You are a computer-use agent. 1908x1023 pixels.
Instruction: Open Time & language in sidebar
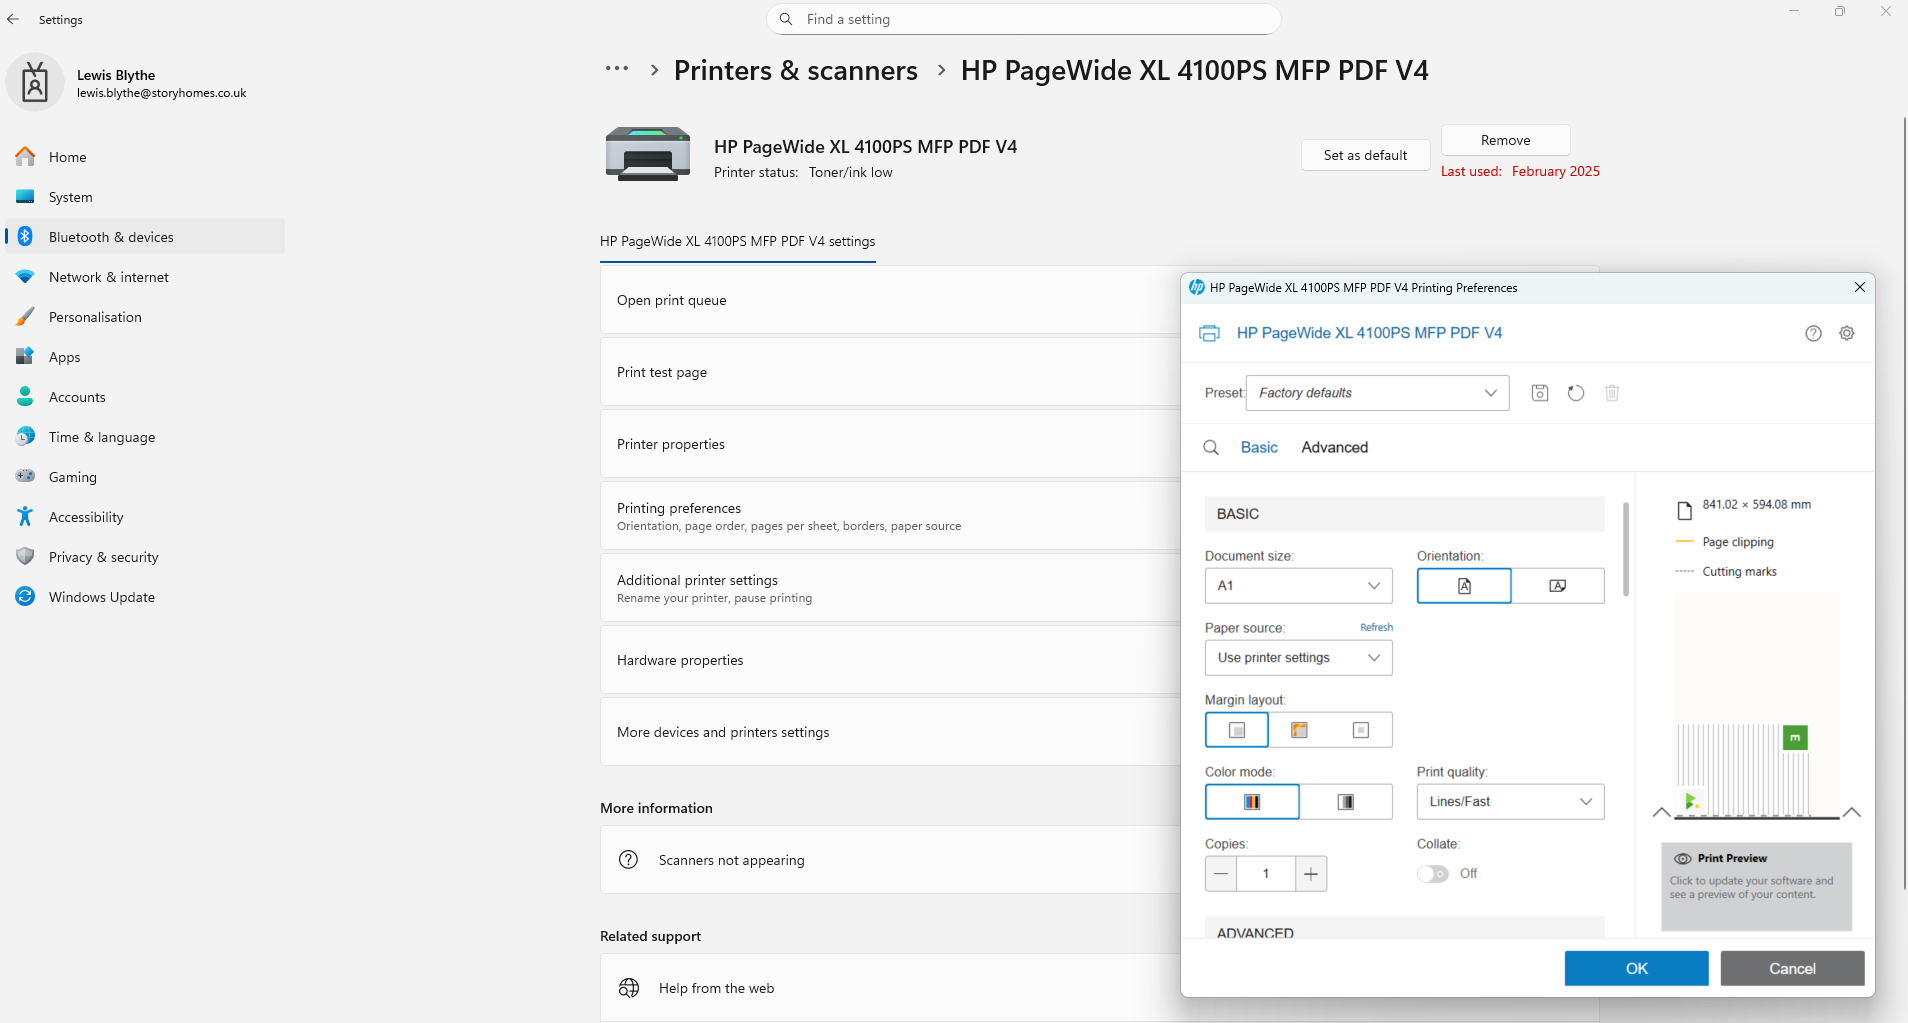tap(145, 437)
